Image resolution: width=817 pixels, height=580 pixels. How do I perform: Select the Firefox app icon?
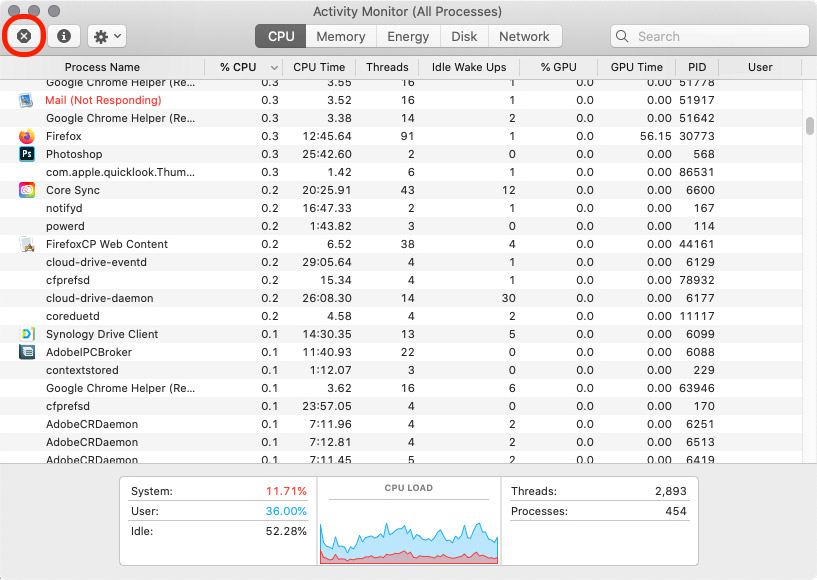[27, 136]
